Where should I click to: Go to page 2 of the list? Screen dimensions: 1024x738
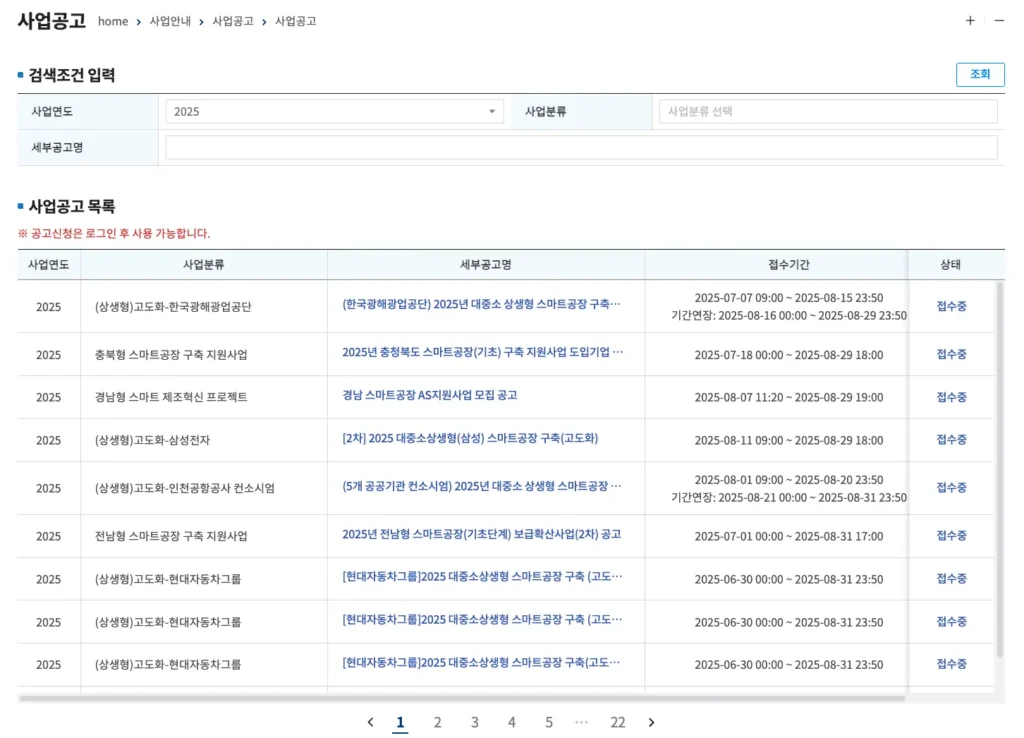pos(438,722)
